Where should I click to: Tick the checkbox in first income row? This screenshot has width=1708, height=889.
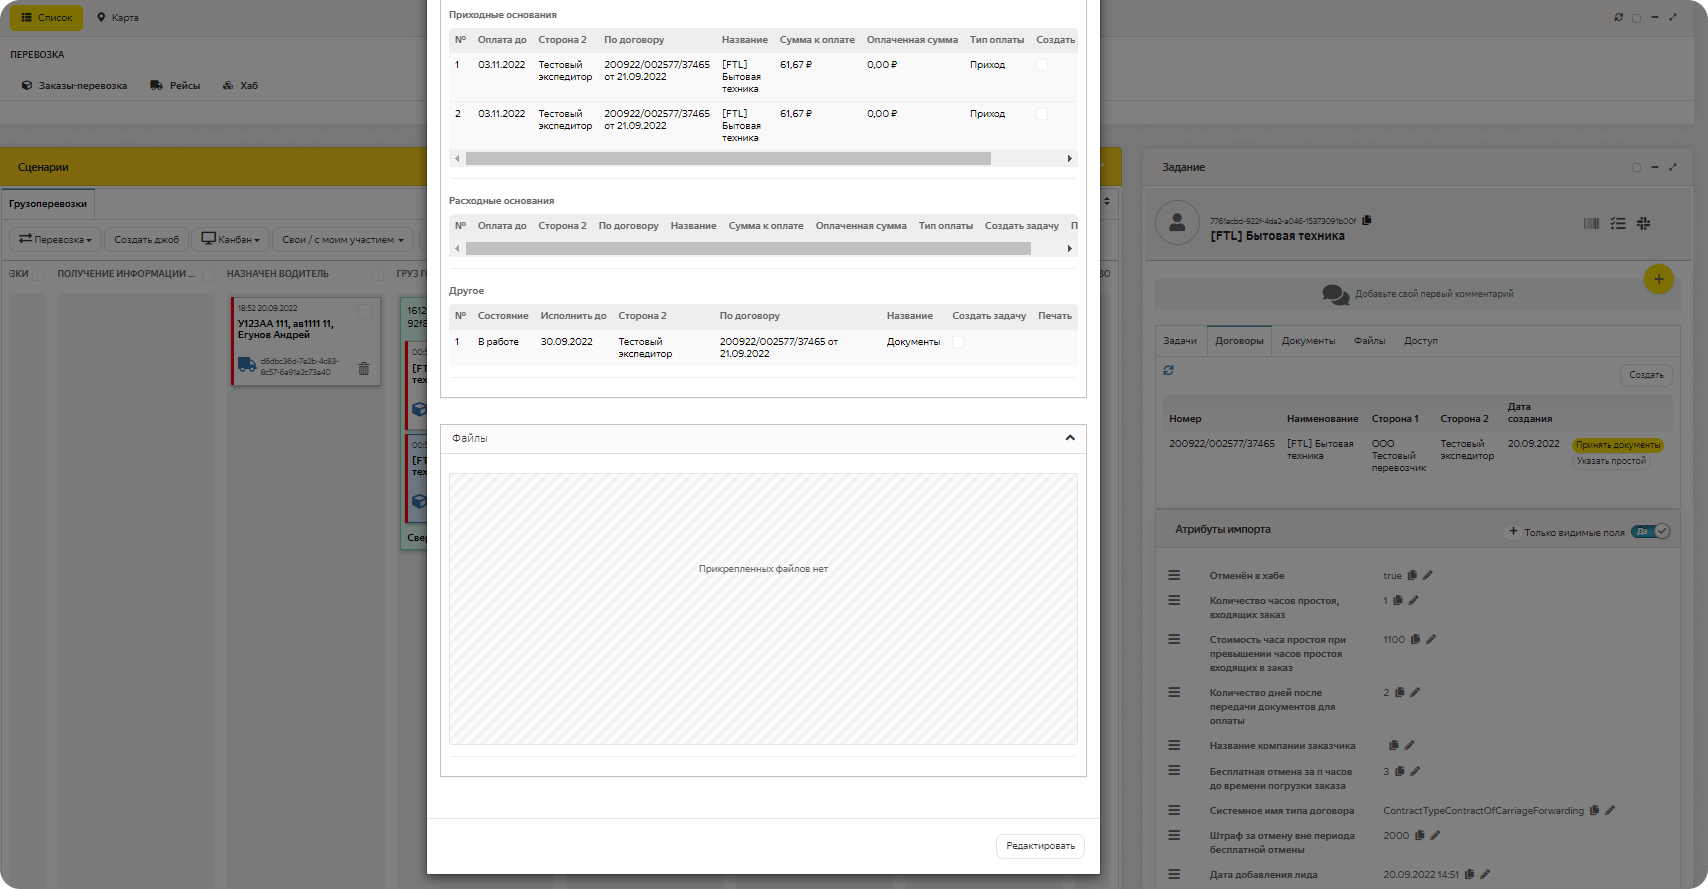point(1042,65)
